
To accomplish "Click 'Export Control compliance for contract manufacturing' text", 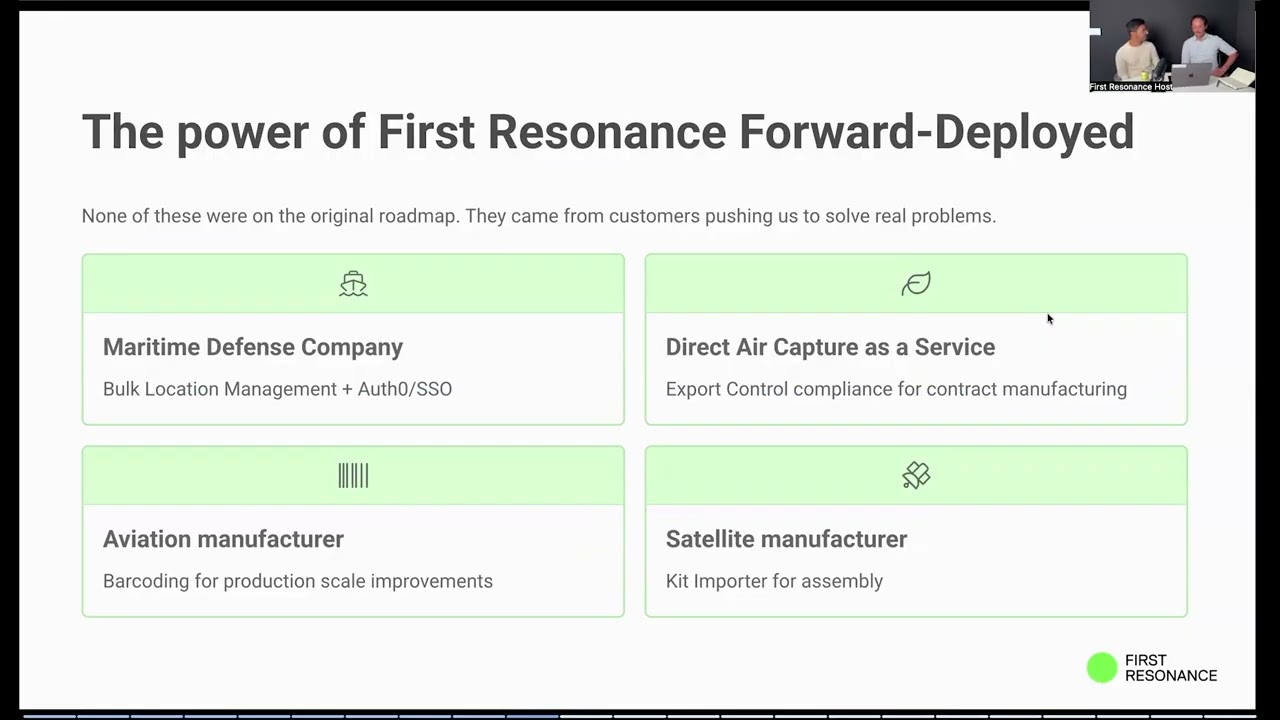I will tap(896, 389).
